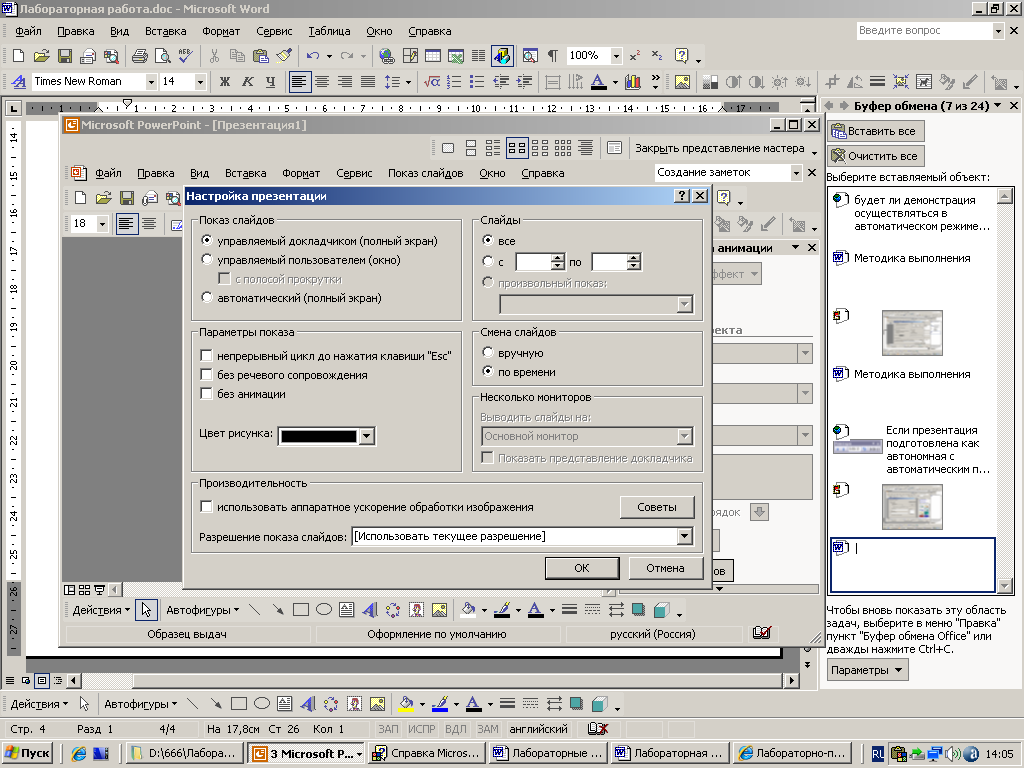Click bulleted list icon in Word toolbar
Viewport: 1024px width, 768px height.
pos(477,82)
